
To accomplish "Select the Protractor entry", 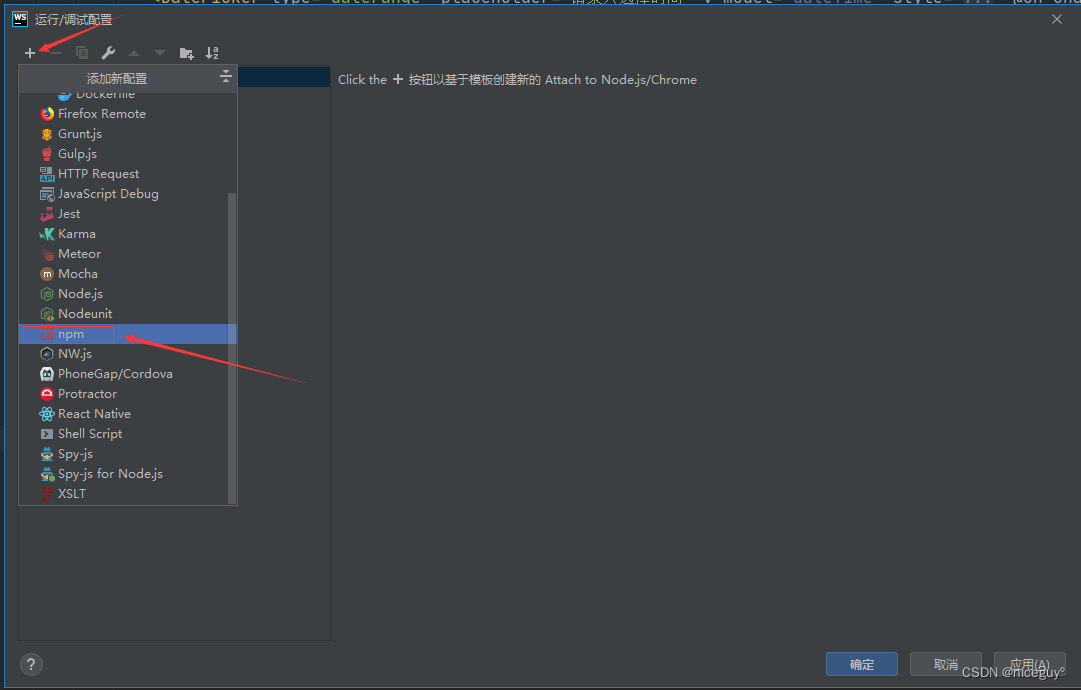I will (128, 394).
